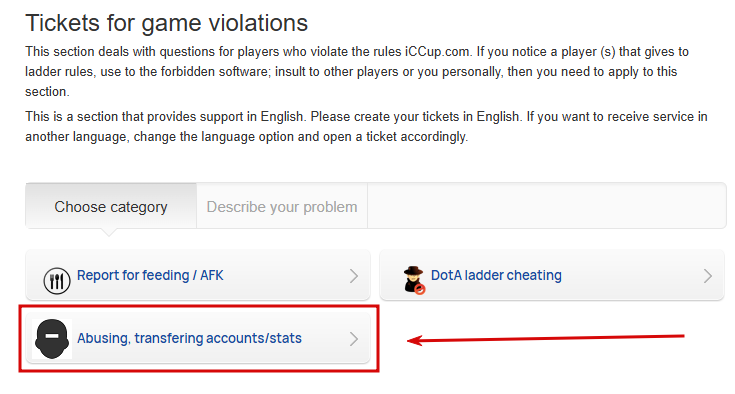Click the red arrow pointing at Abusing category
The height and width of the screenshot is (394, 735).
point(546,338)
